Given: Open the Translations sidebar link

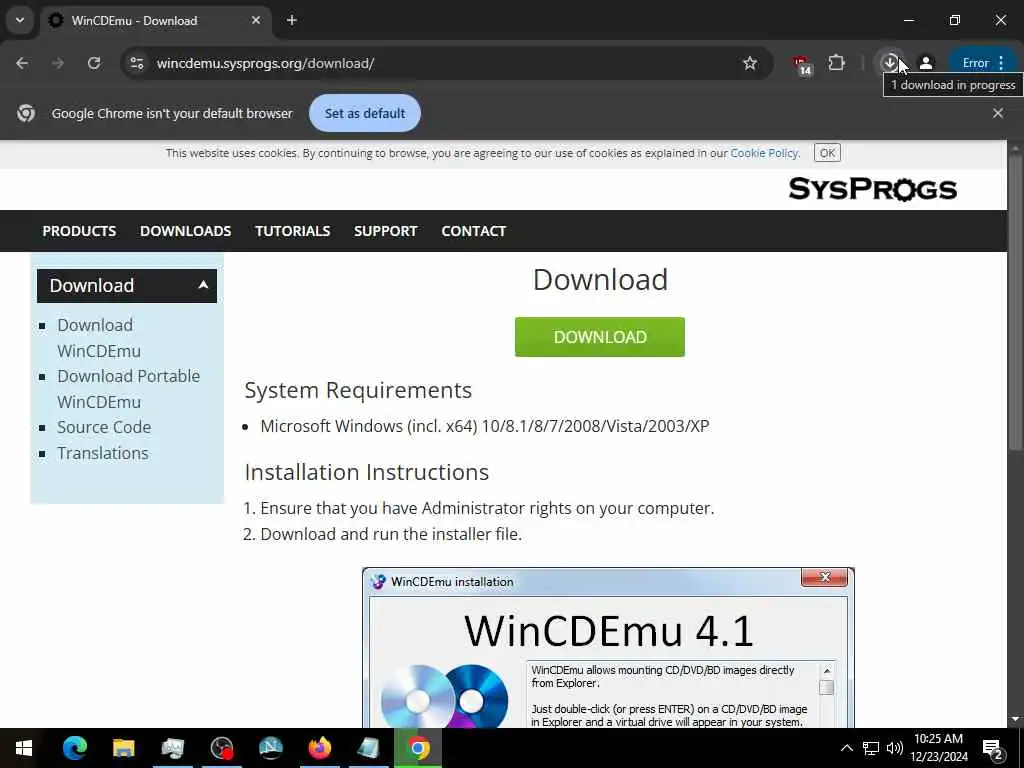Looking at the screenshot, I should (103, 453).
